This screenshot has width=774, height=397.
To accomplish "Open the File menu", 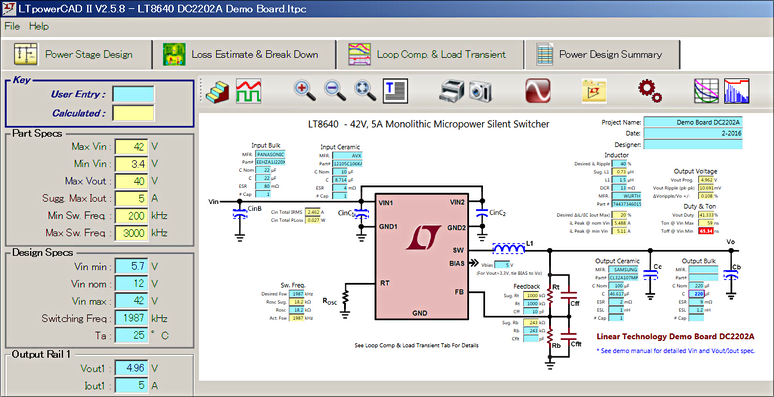I will (12, 27).
